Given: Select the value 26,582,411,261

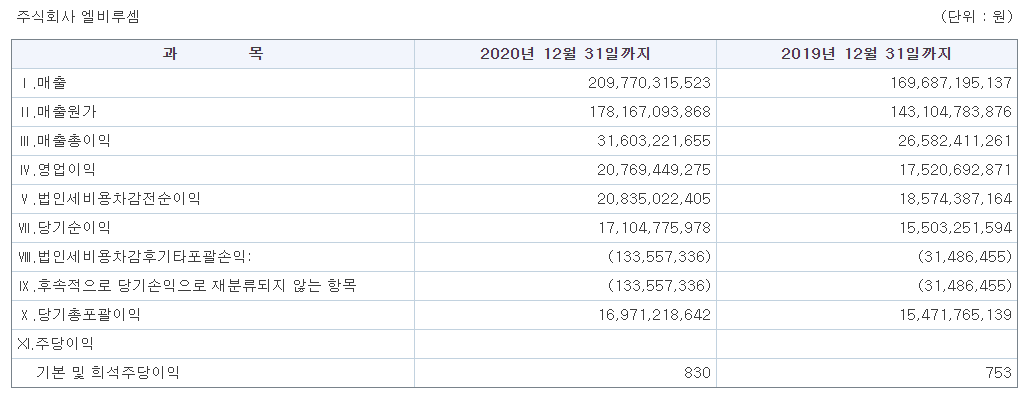Looking at the screenshot, I should 955,141.
